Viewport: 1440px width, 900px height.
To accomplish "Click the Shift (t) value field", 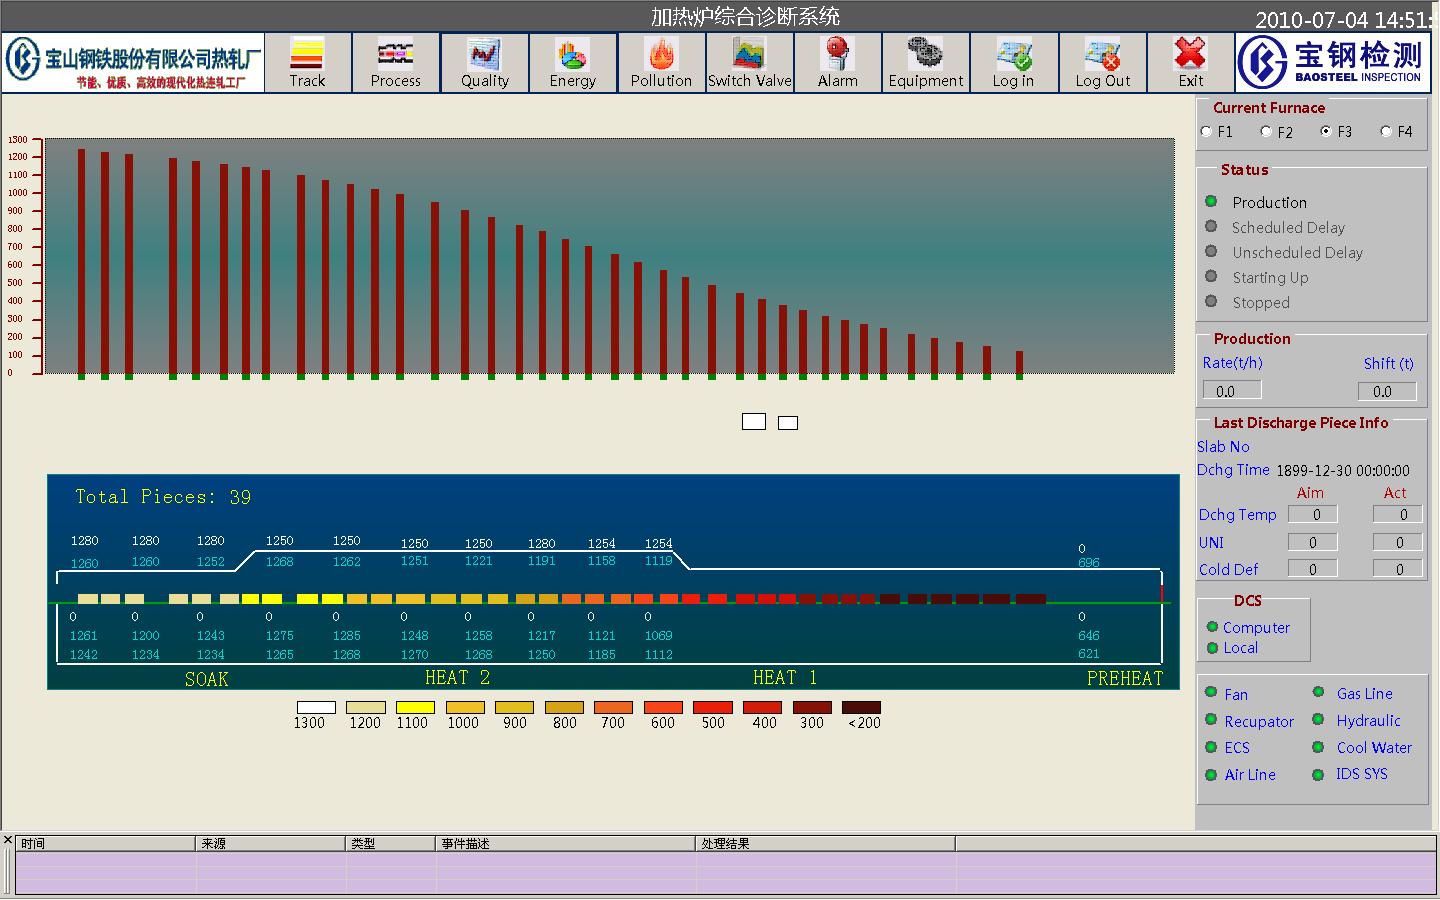I will tap(1387, 391).
